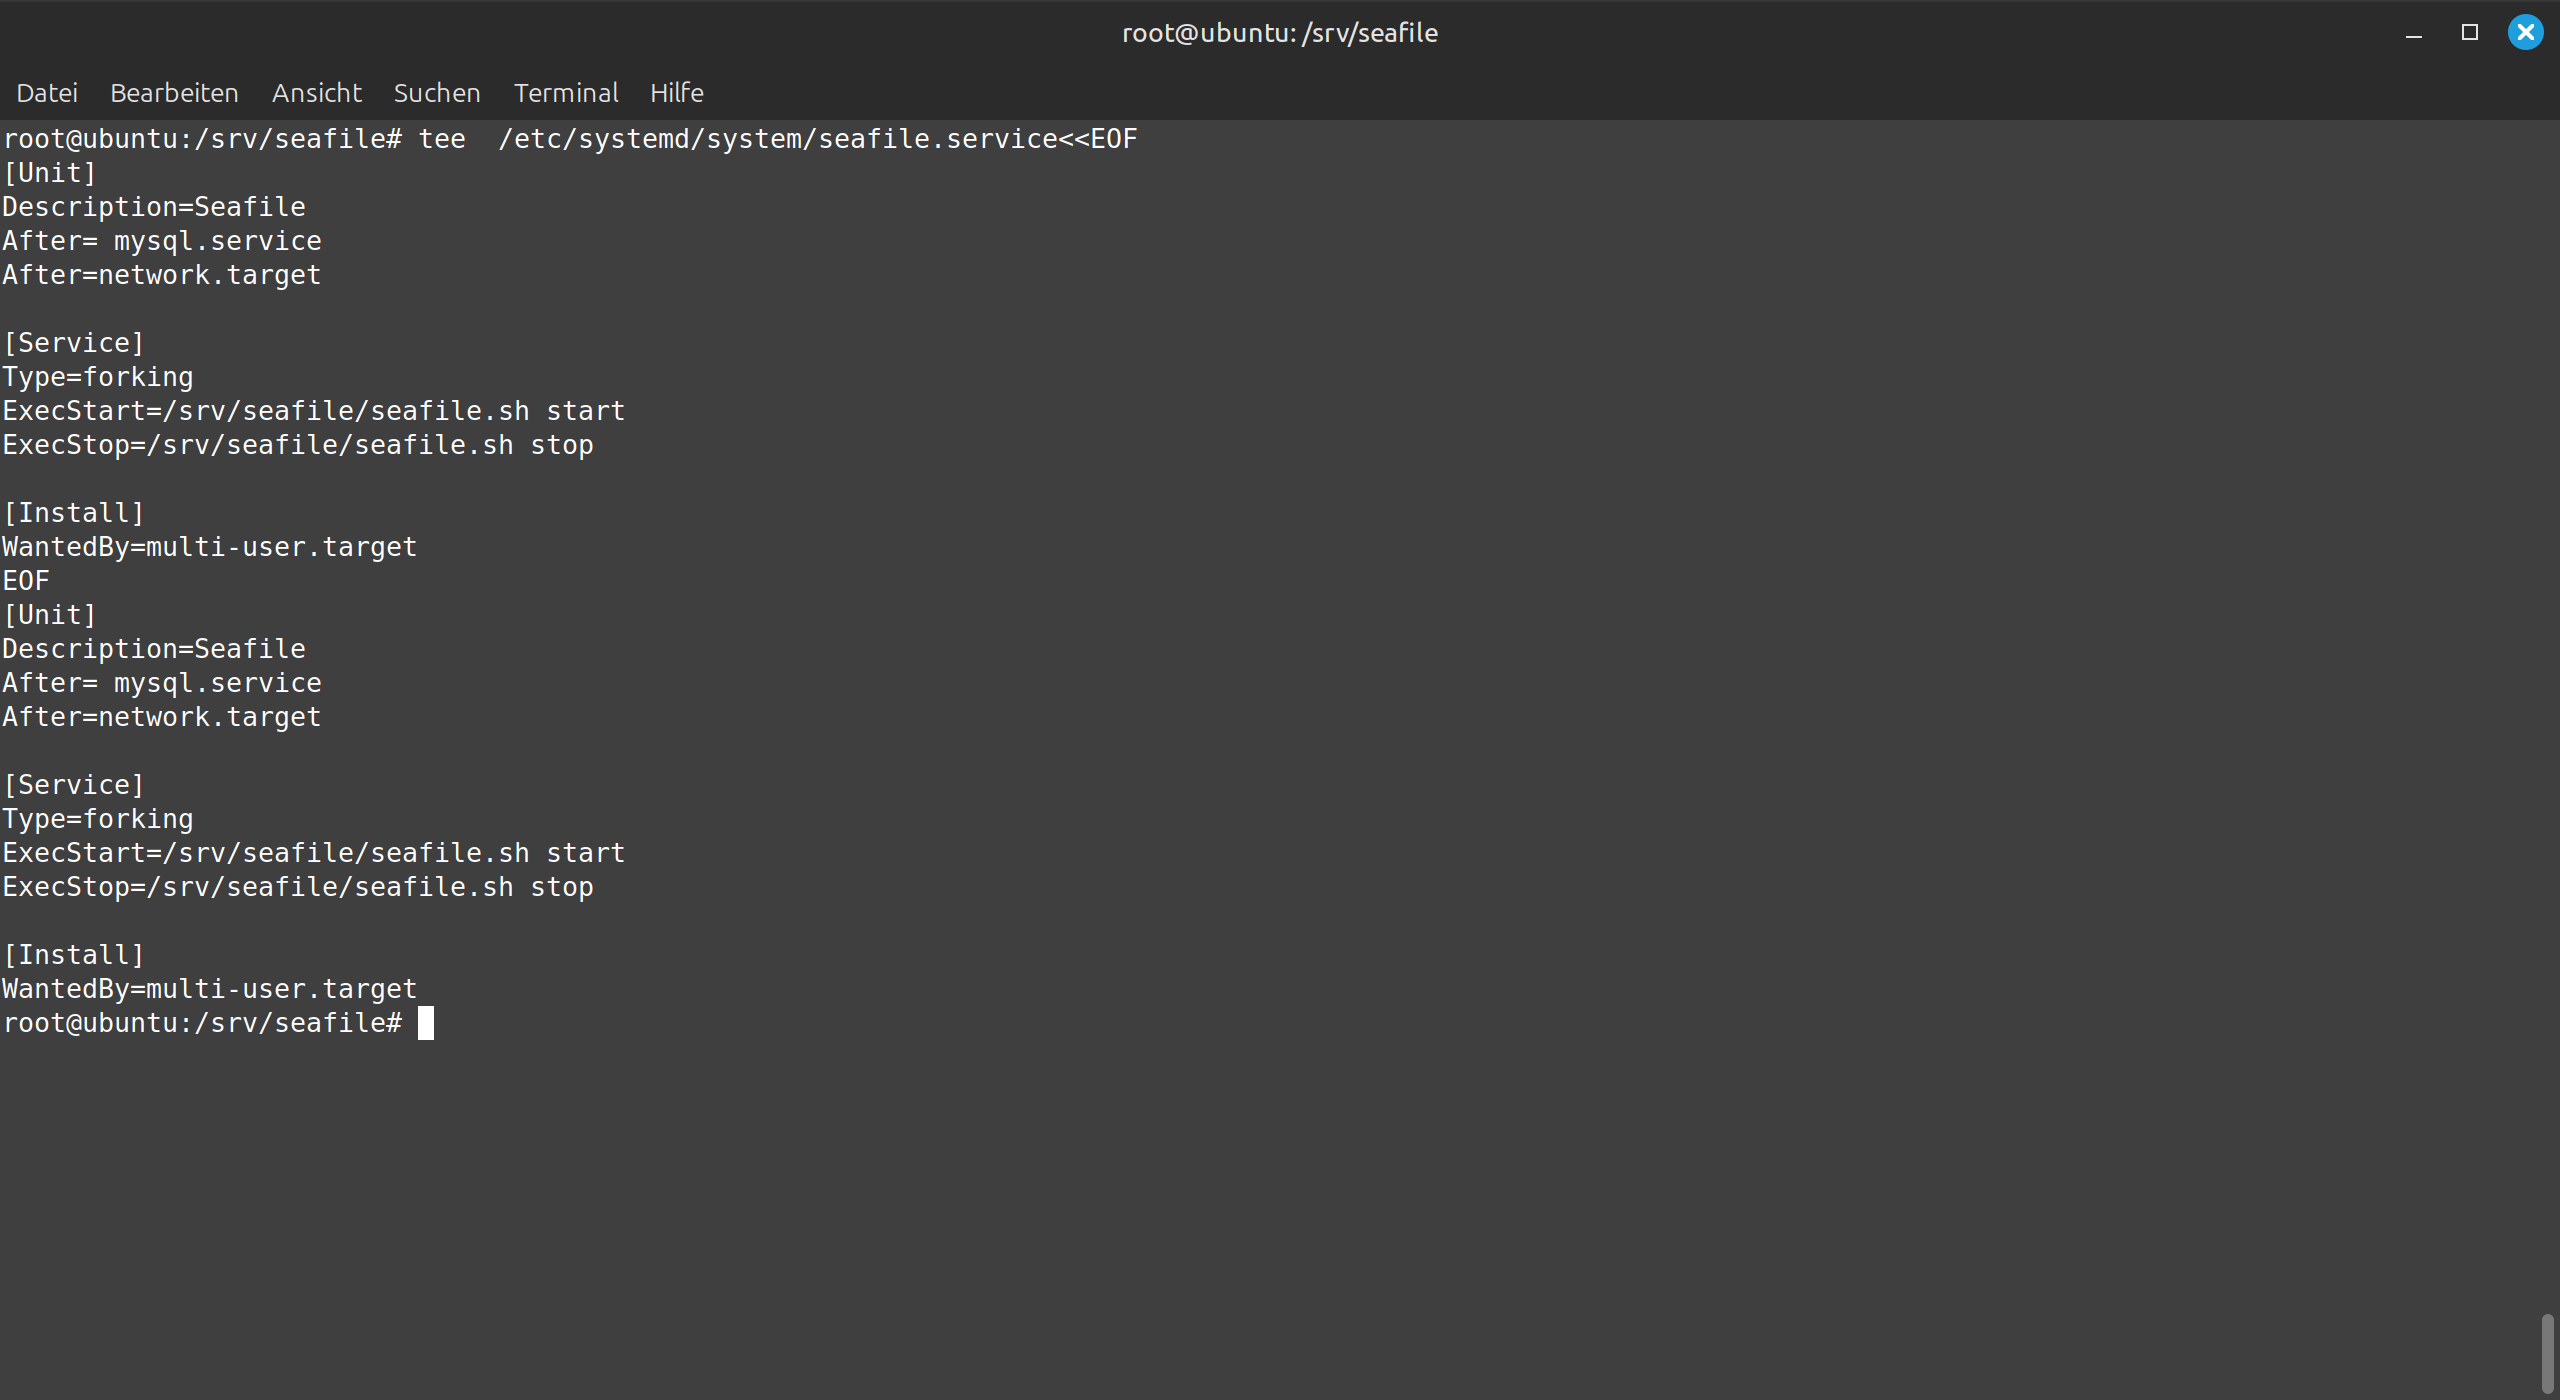This screenshot has width=2560, height=1400.
Task: Maximize the terminal window
Action: pyautogui.click(x=2470, y=33)
